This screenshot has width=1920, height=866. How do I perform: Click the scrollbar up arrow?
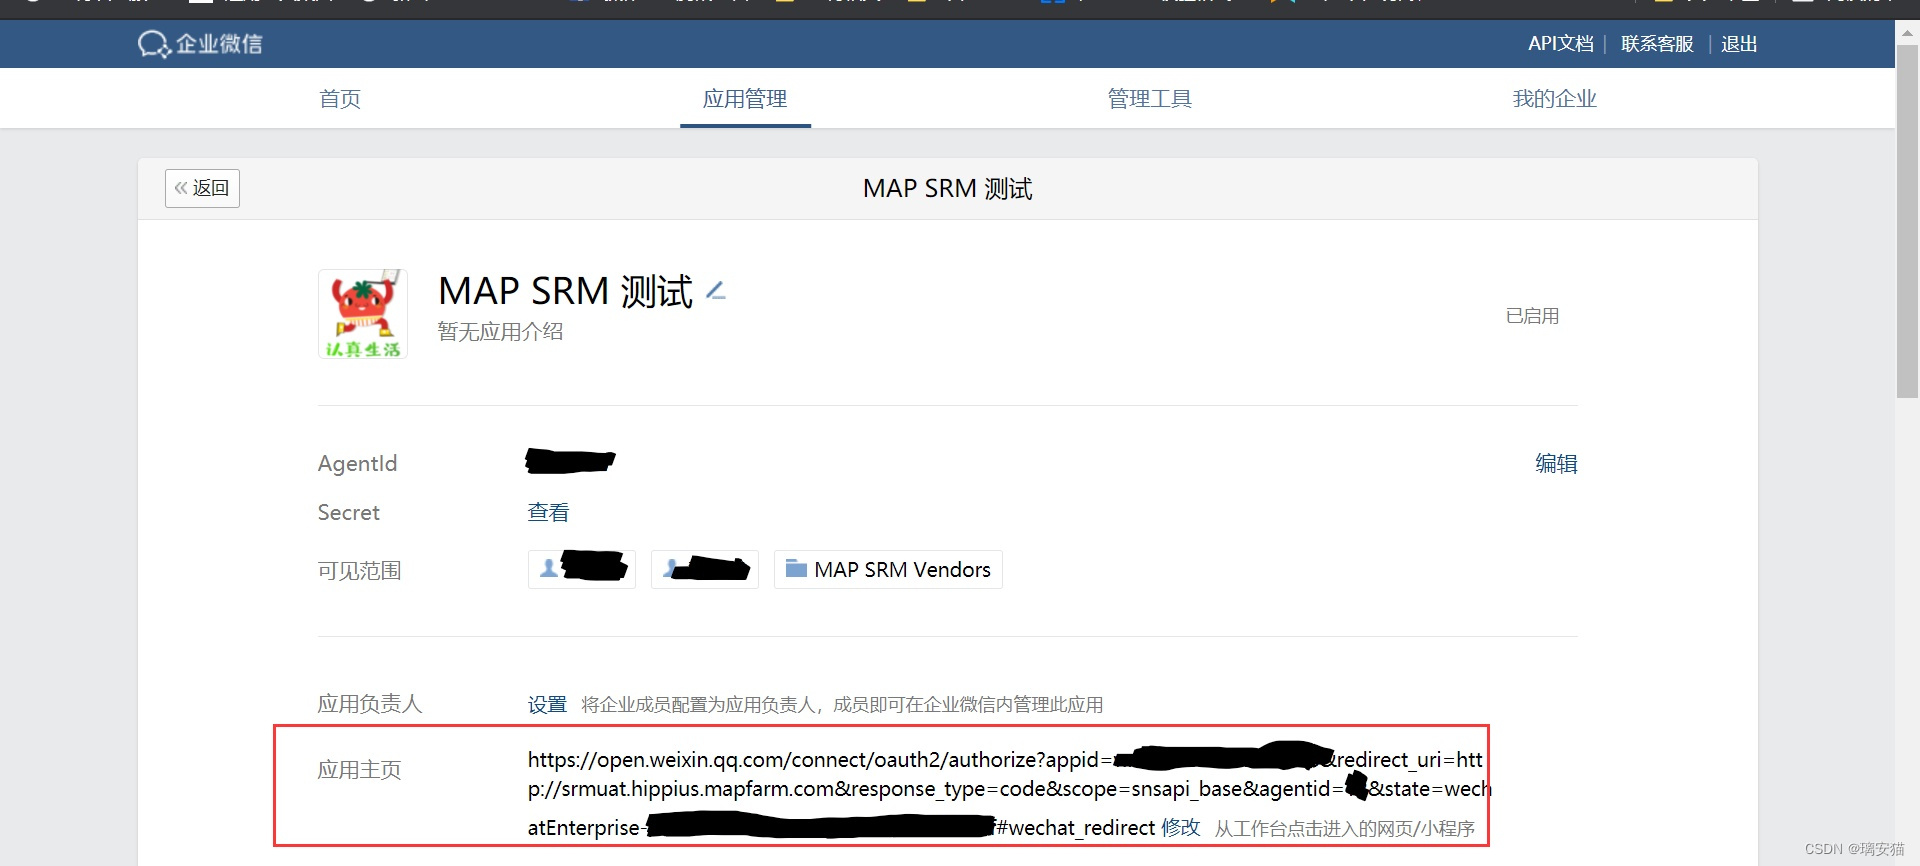pos(1907,32)
